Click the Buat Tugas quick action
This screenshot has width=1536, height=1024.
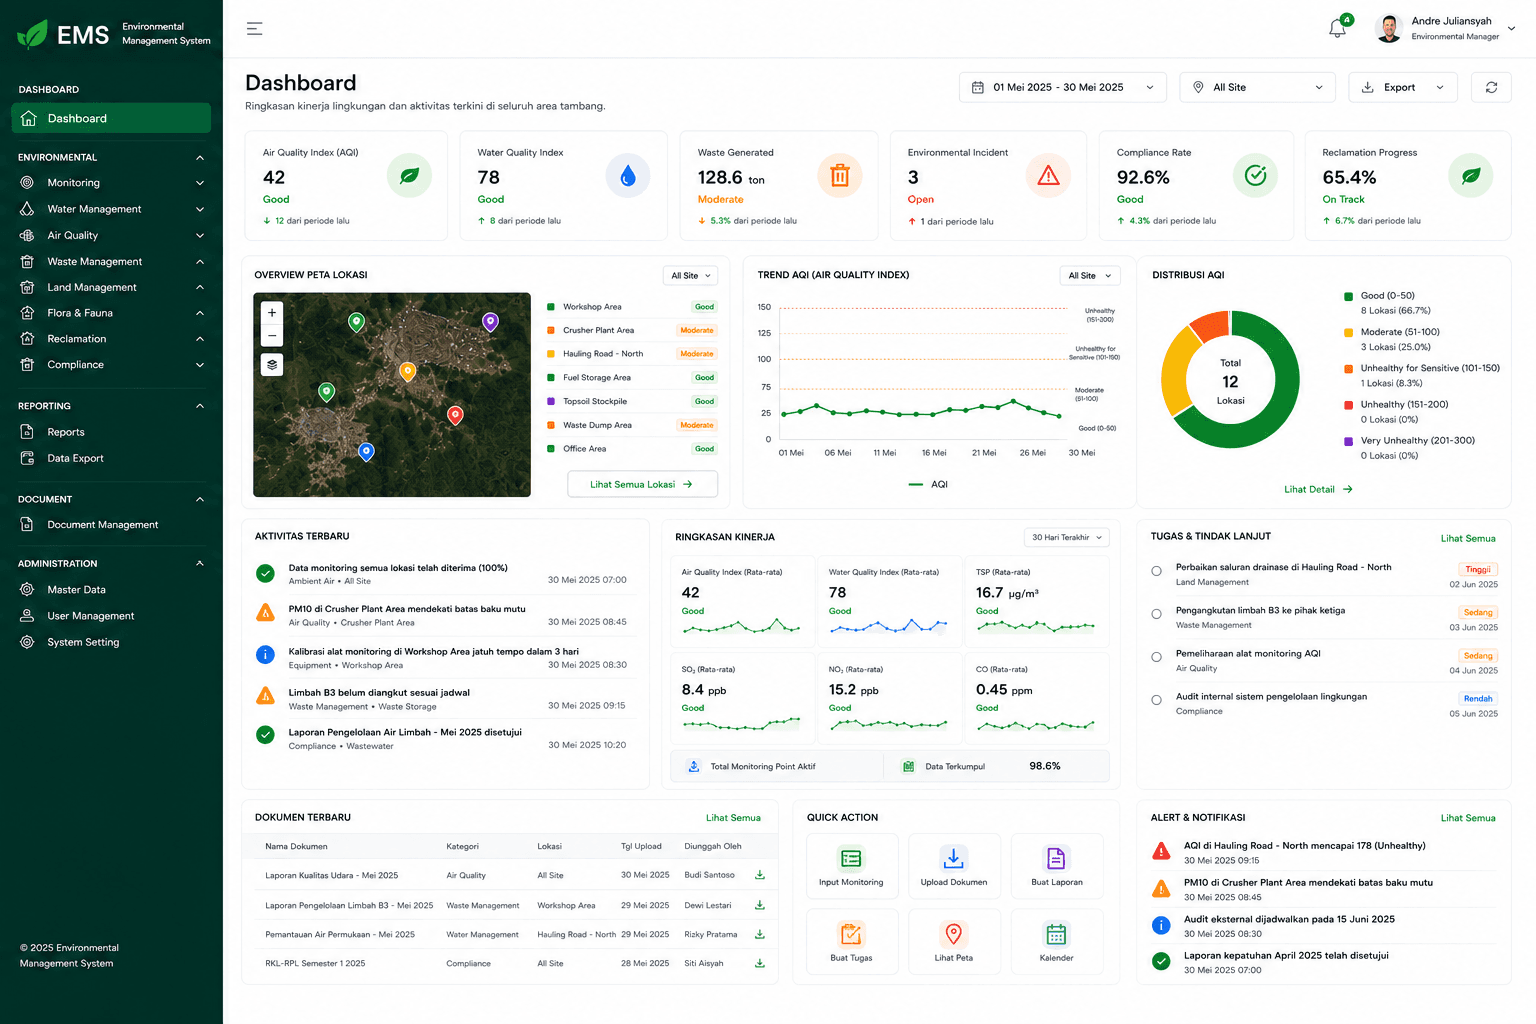tap(851, 942)
